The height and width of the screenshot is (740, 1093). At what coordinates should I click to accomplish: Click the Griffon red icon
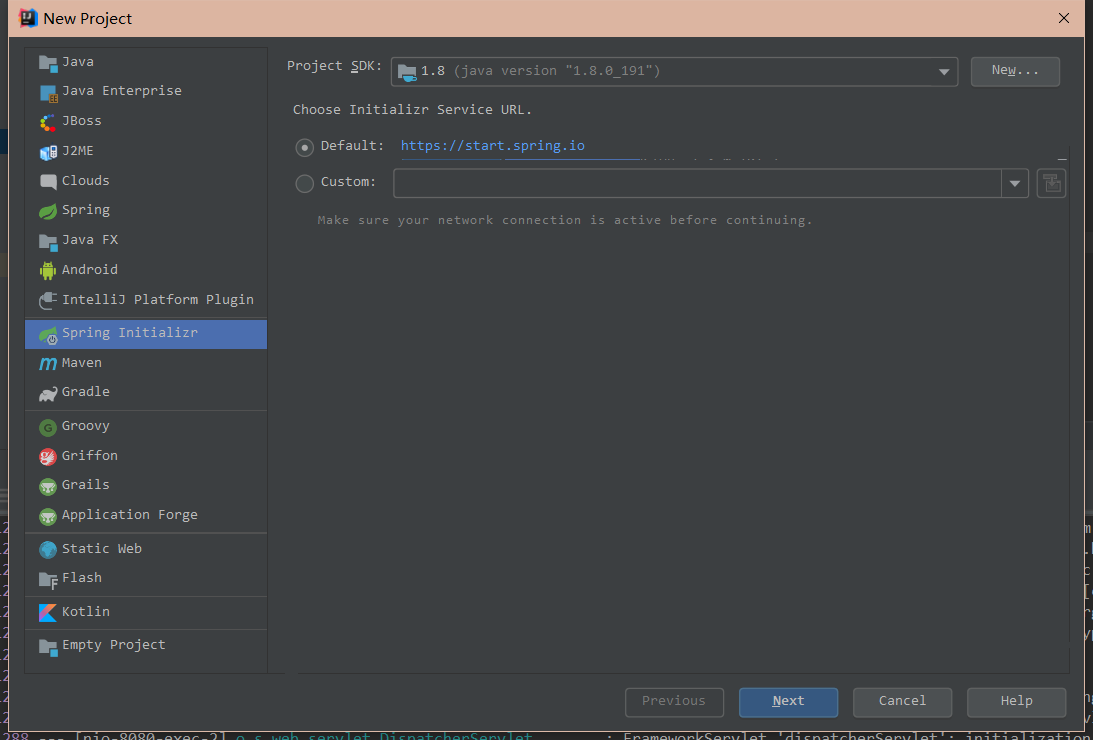coord(48,456)
